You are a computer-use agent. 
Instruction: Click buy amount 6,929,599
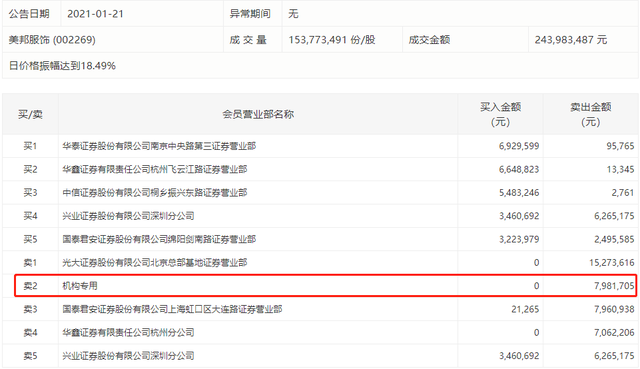tap(519, 146)
